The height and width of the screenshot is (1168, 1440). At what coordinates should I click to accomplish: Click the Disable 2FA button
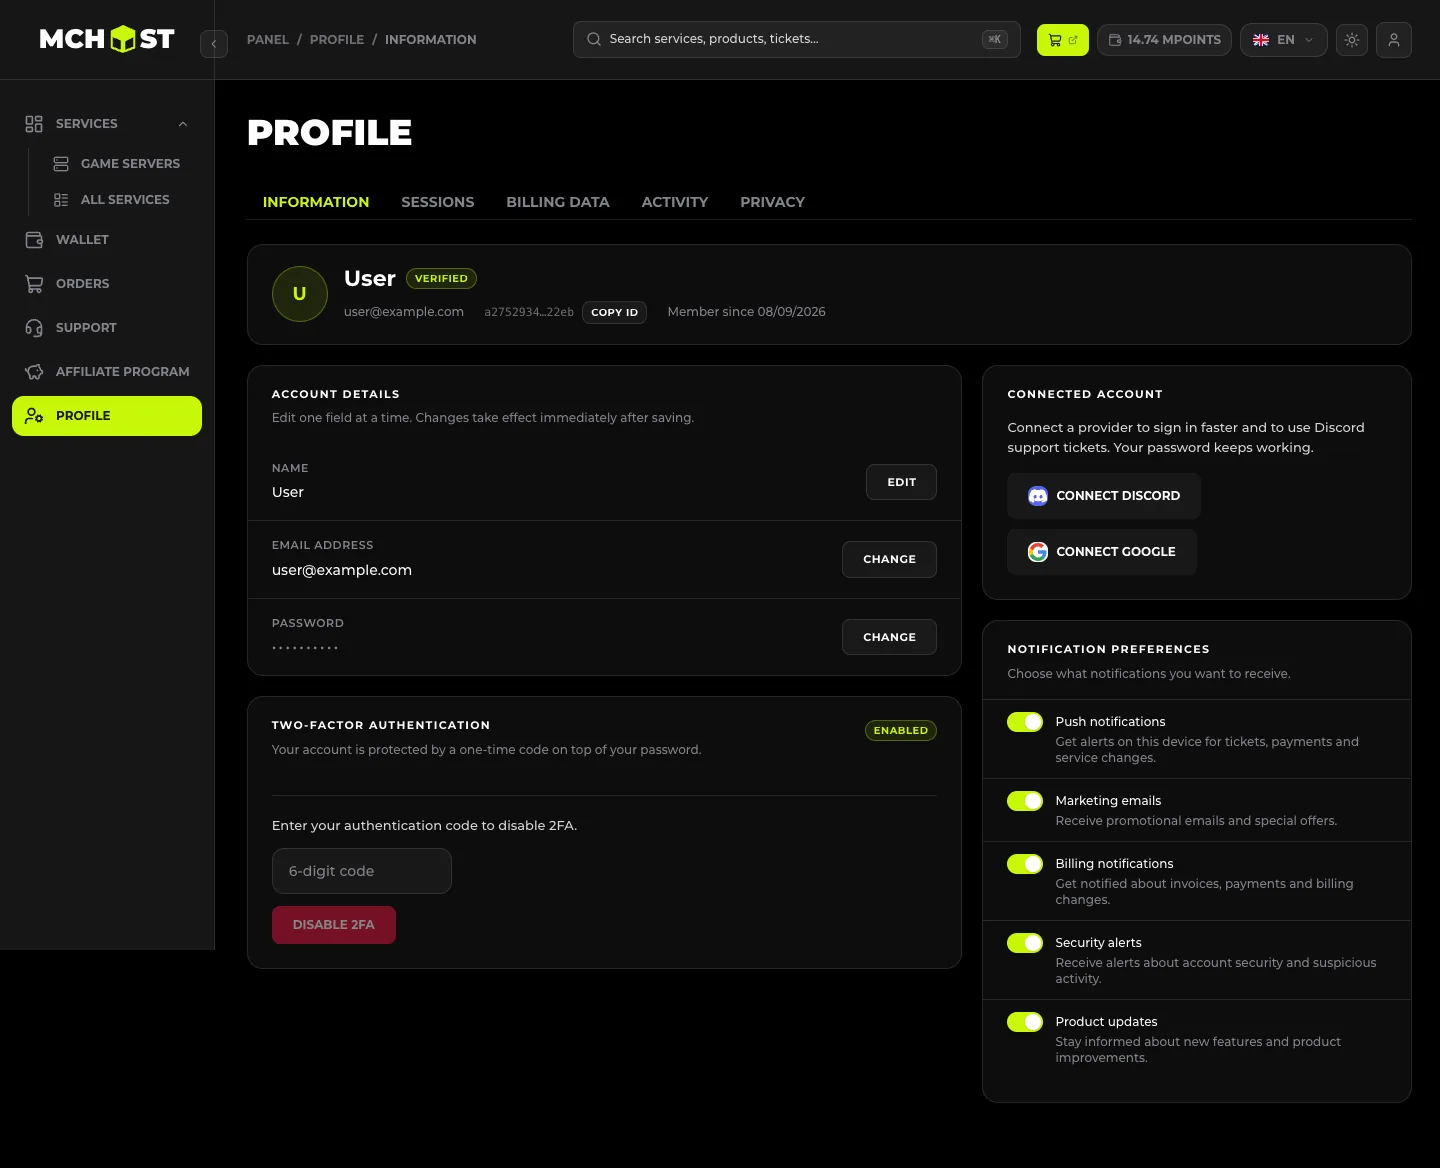click(x=334, y=925)
